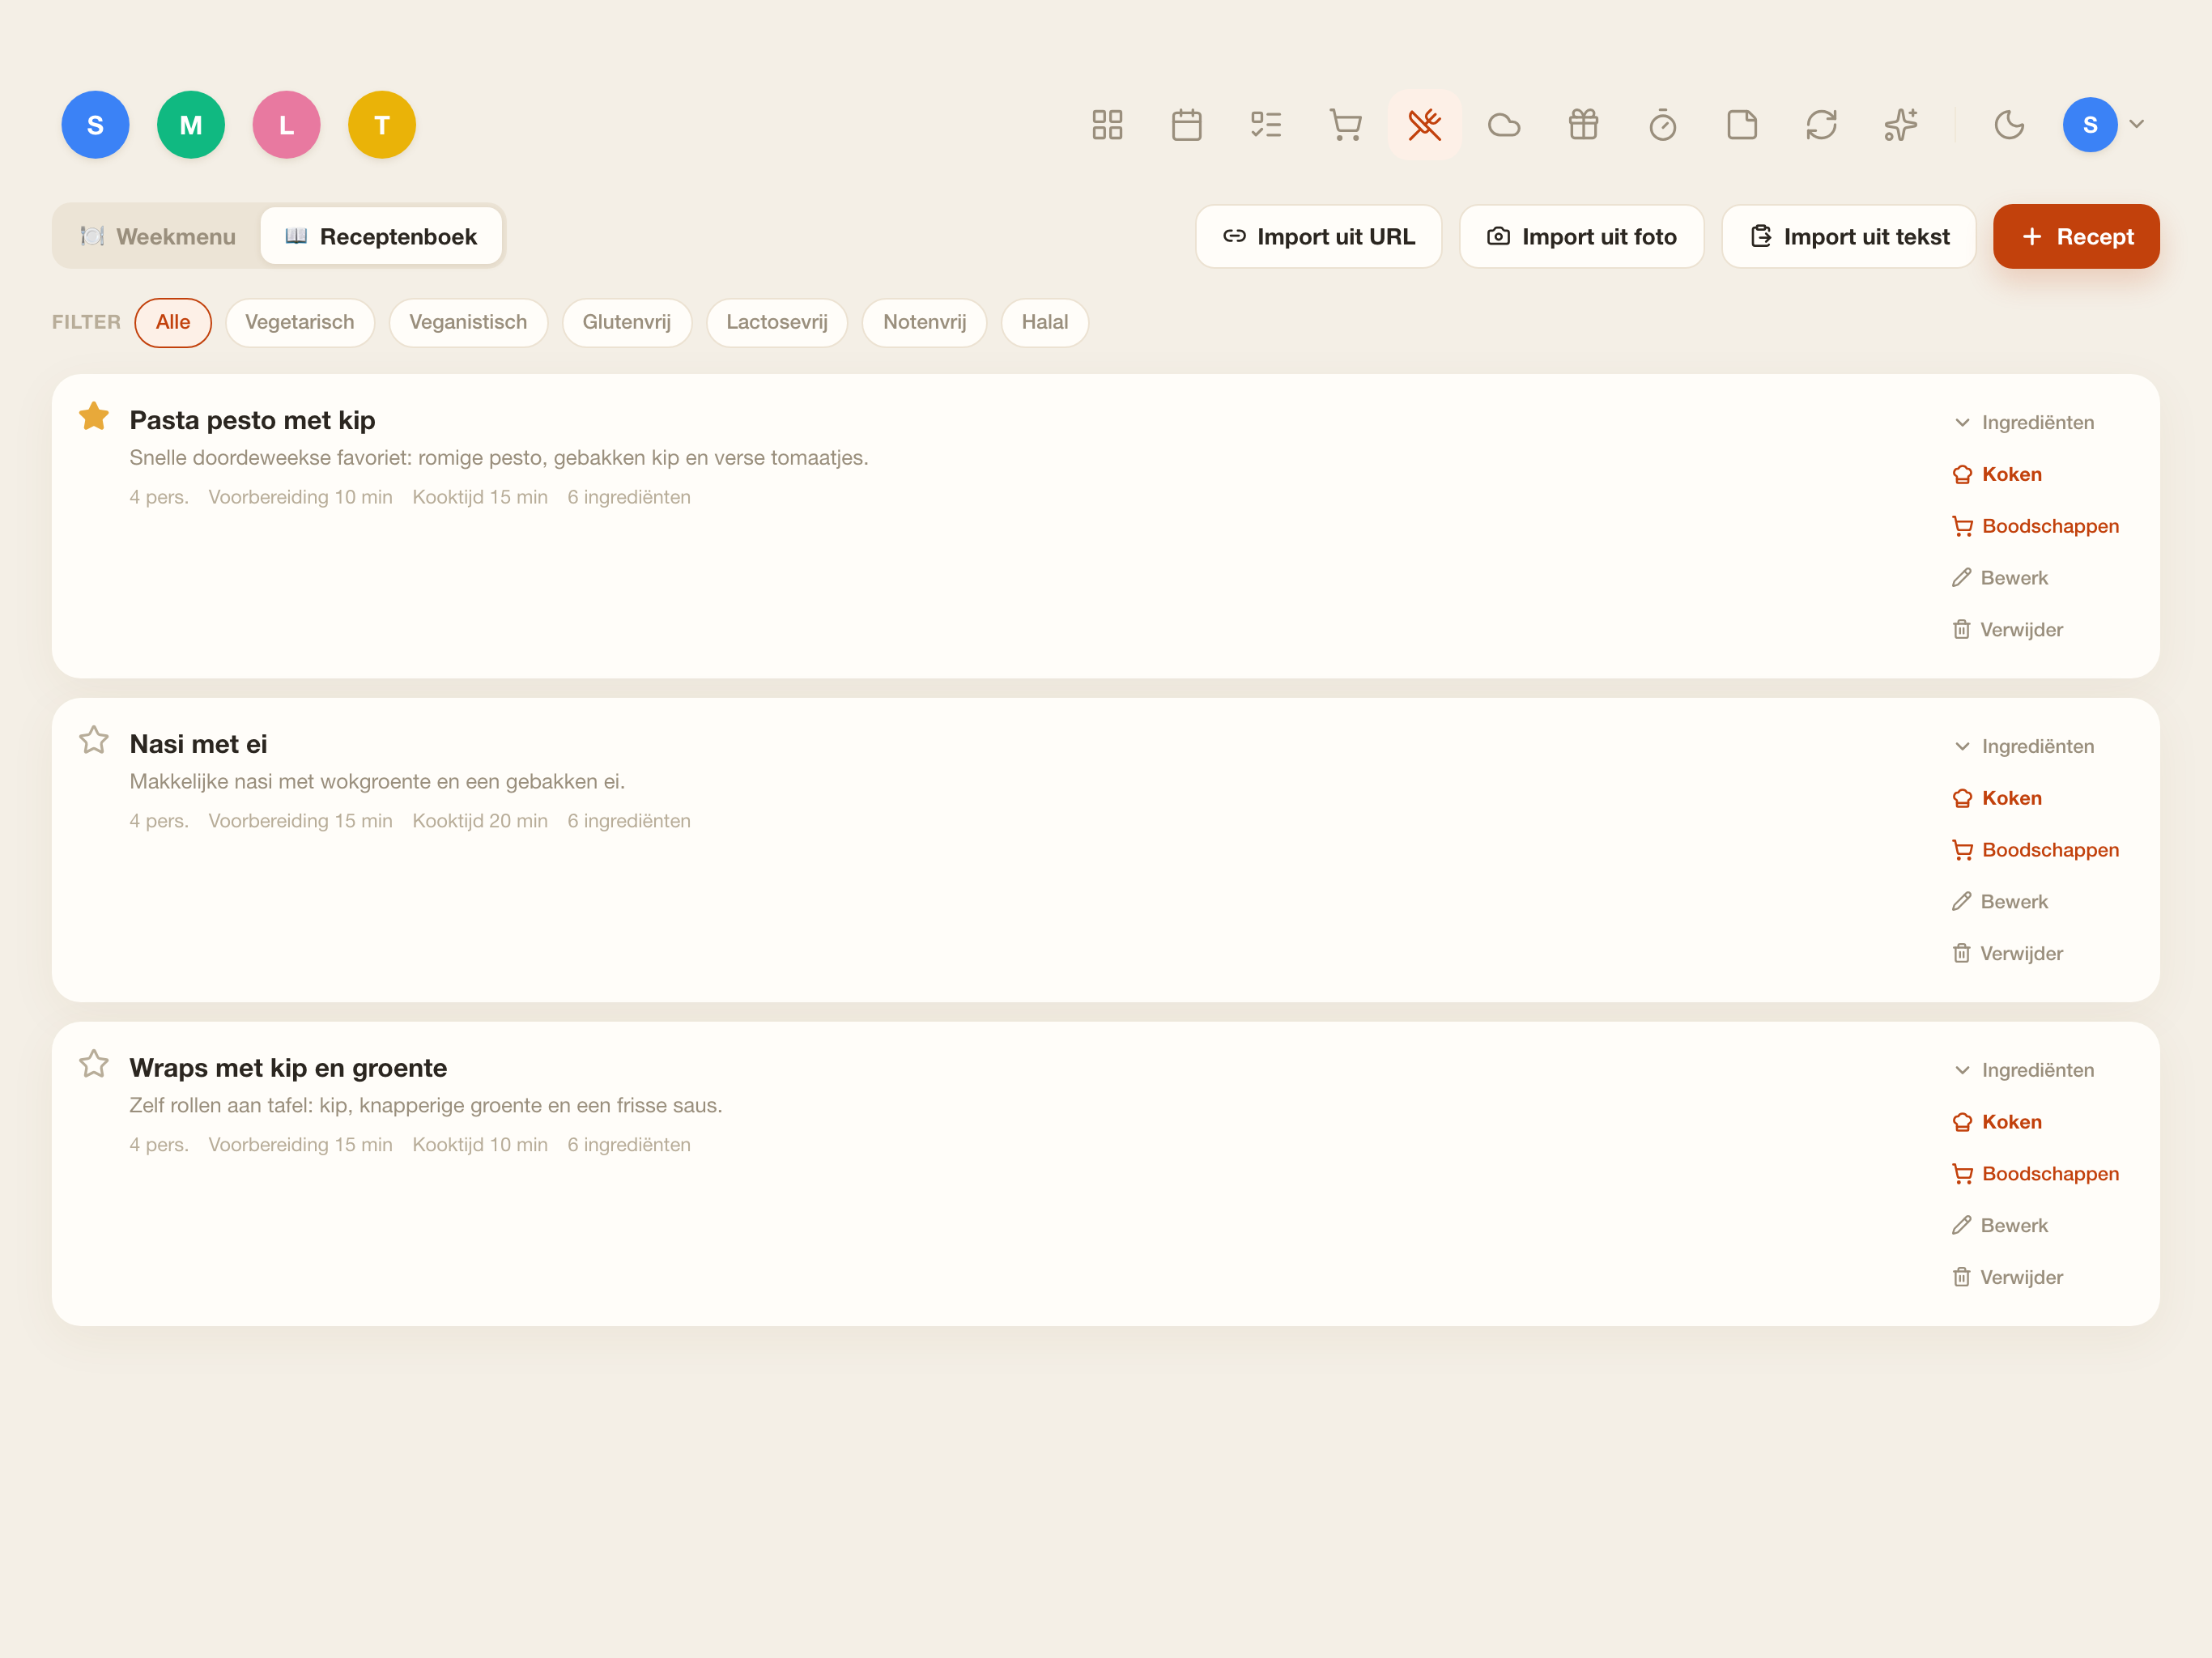
Task: Open the notes sticky page icon
Action: point(1742,125)
